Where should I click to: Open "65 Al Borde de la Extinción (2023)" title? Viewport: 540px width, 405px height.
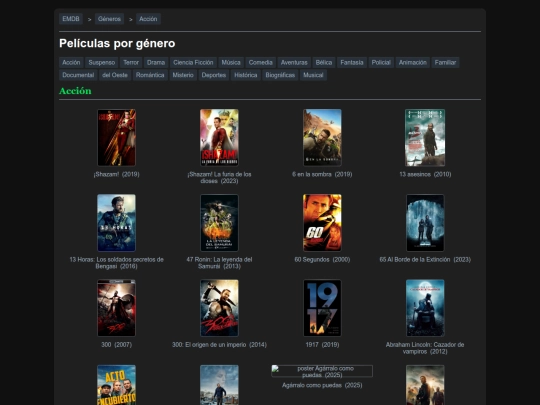pos(425,259)
